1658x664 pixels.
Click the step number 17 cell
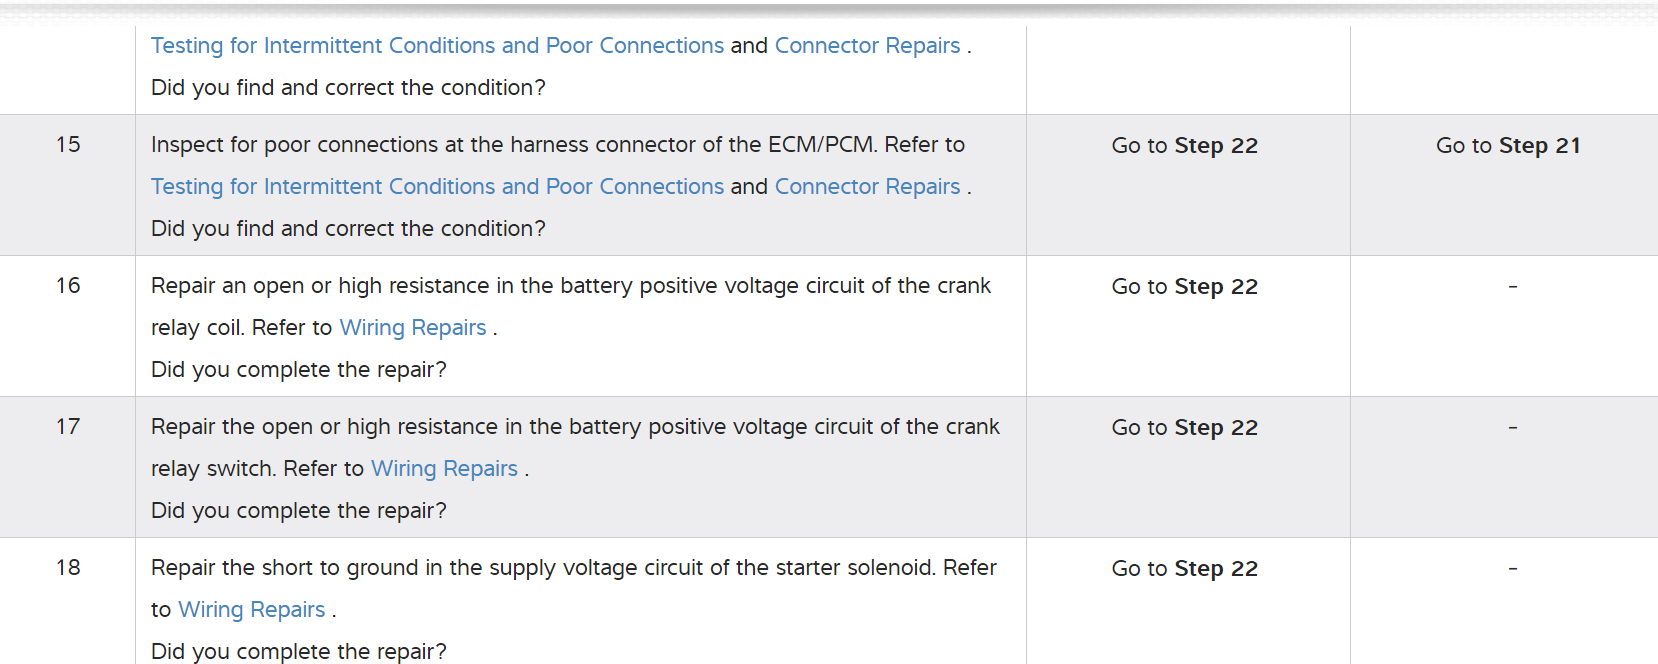[x=68, y=427]
